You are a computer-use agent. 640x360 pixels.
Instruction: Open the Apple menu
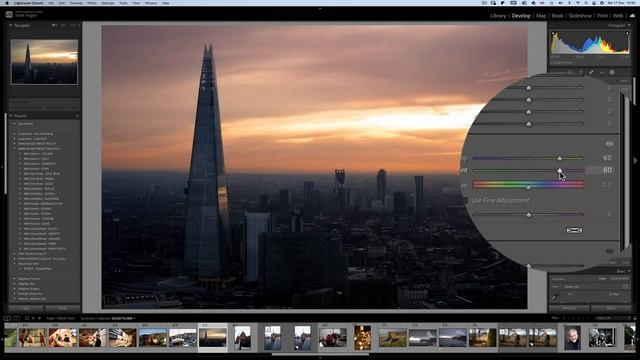coord(7,3)
